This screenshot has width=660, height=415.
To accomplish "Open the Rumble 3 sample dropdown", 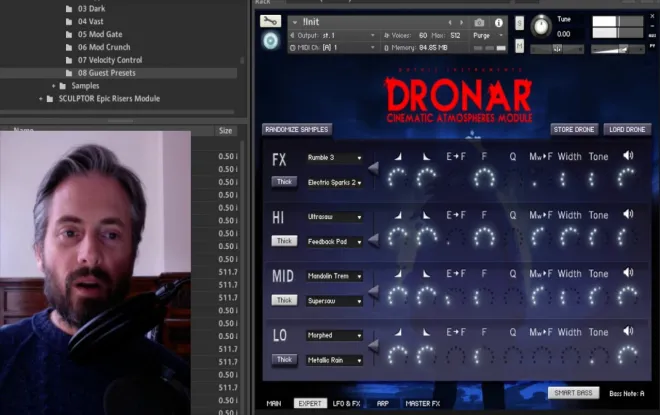I will click(x=334, y=157).
